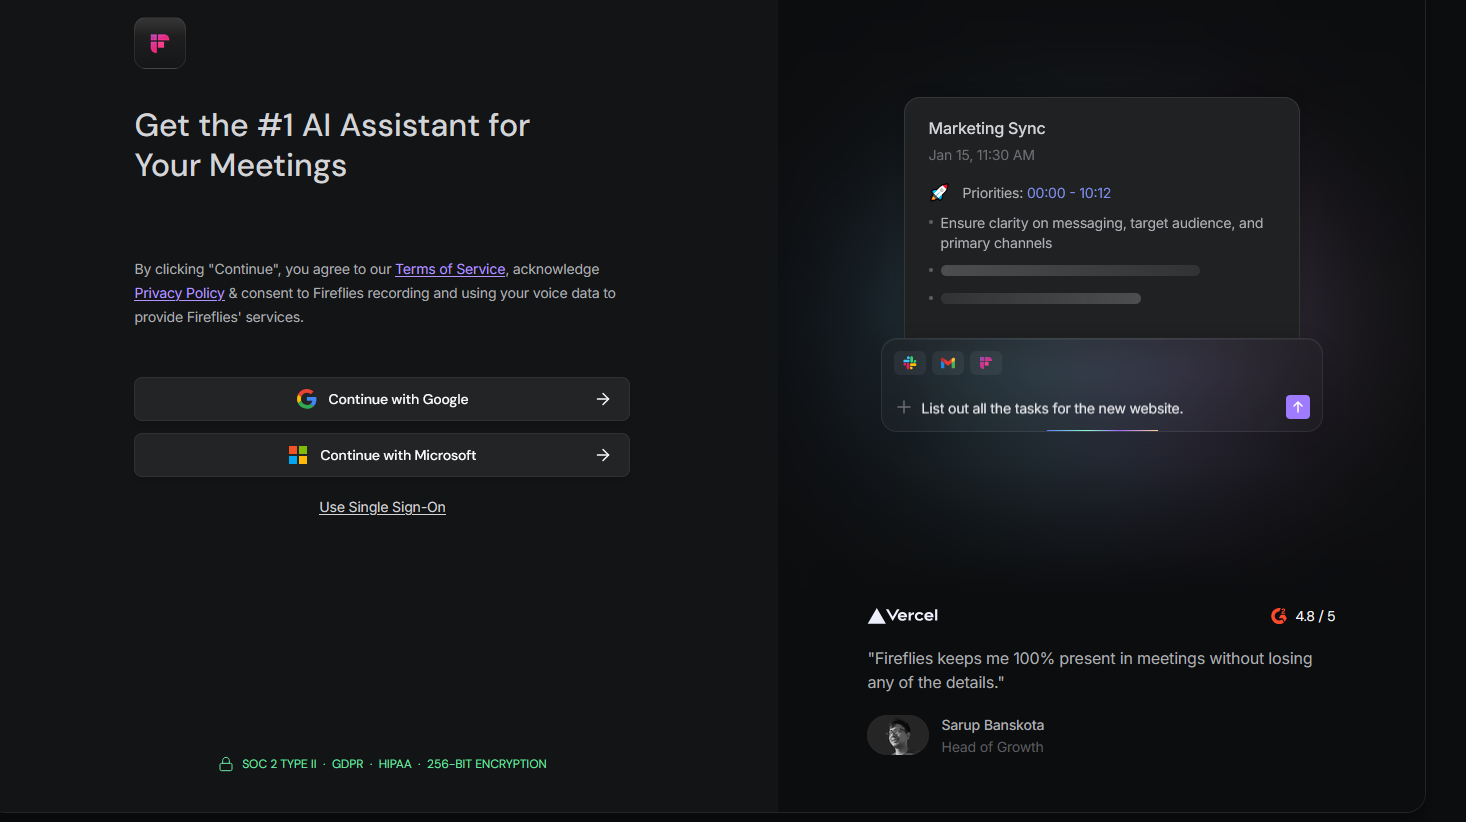Click arrow on Continue with Microsoft button

(603, 455)
